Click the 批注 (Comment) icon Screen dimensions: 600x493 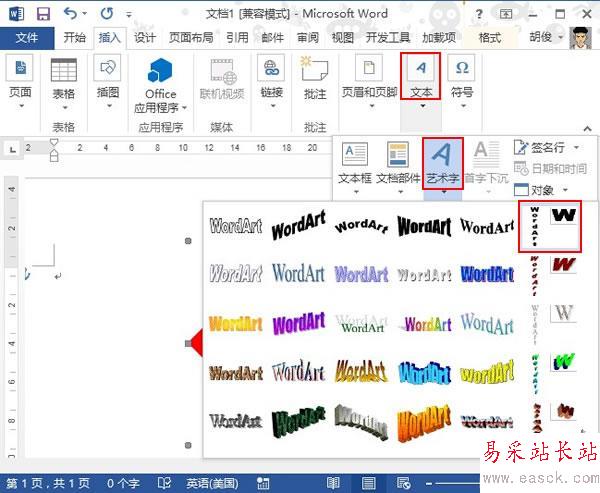[x=315, y=69]
